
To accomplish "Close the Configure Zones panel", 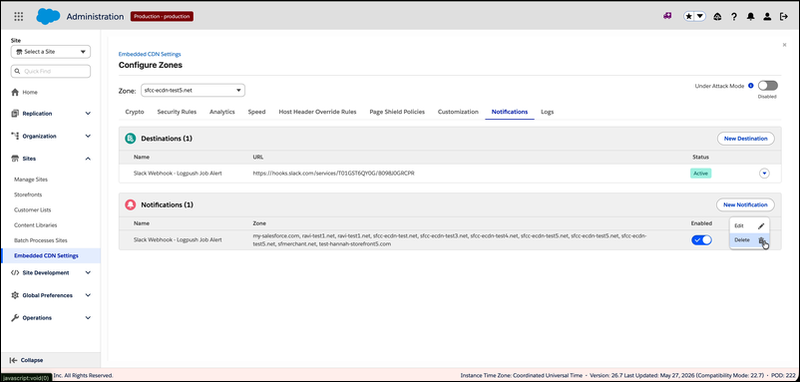I will click(784, 45).
